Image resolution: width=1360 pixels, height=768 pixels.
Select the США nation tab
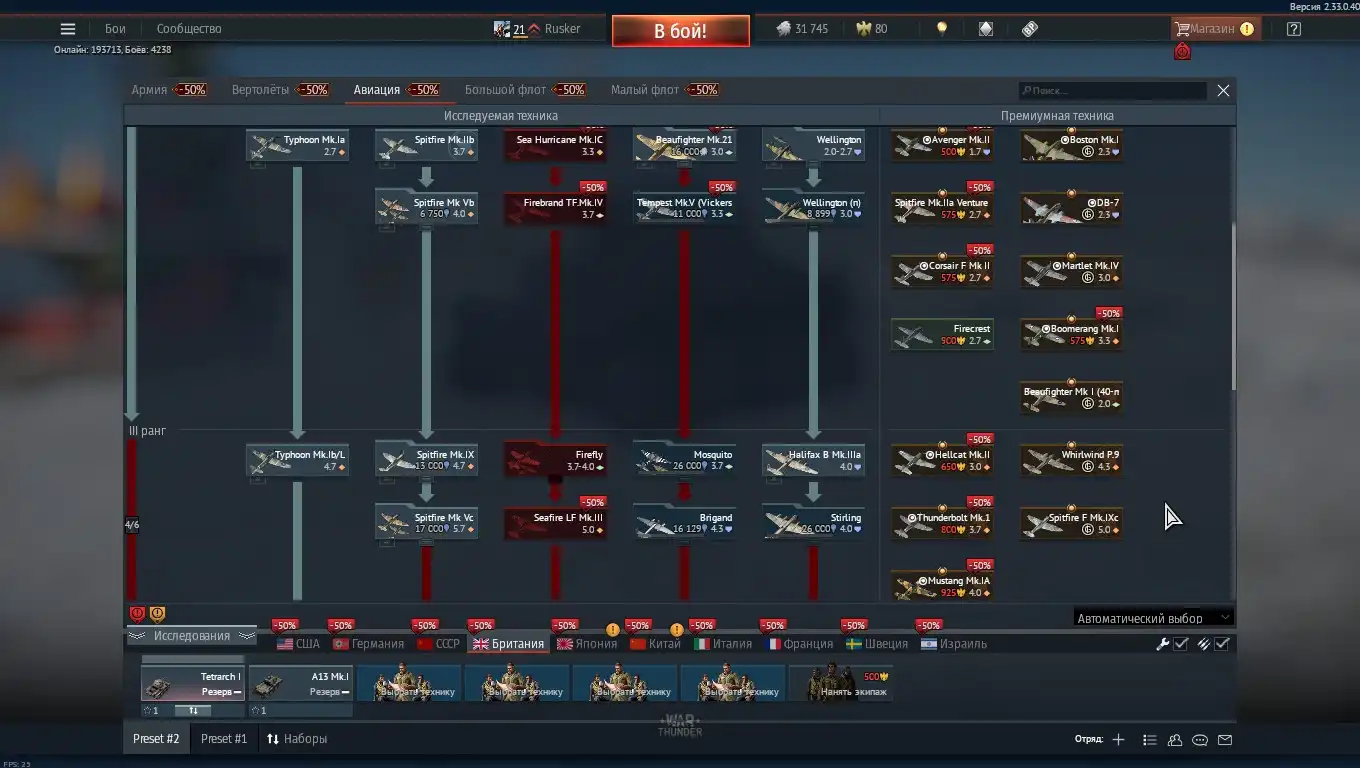point(298,644)
